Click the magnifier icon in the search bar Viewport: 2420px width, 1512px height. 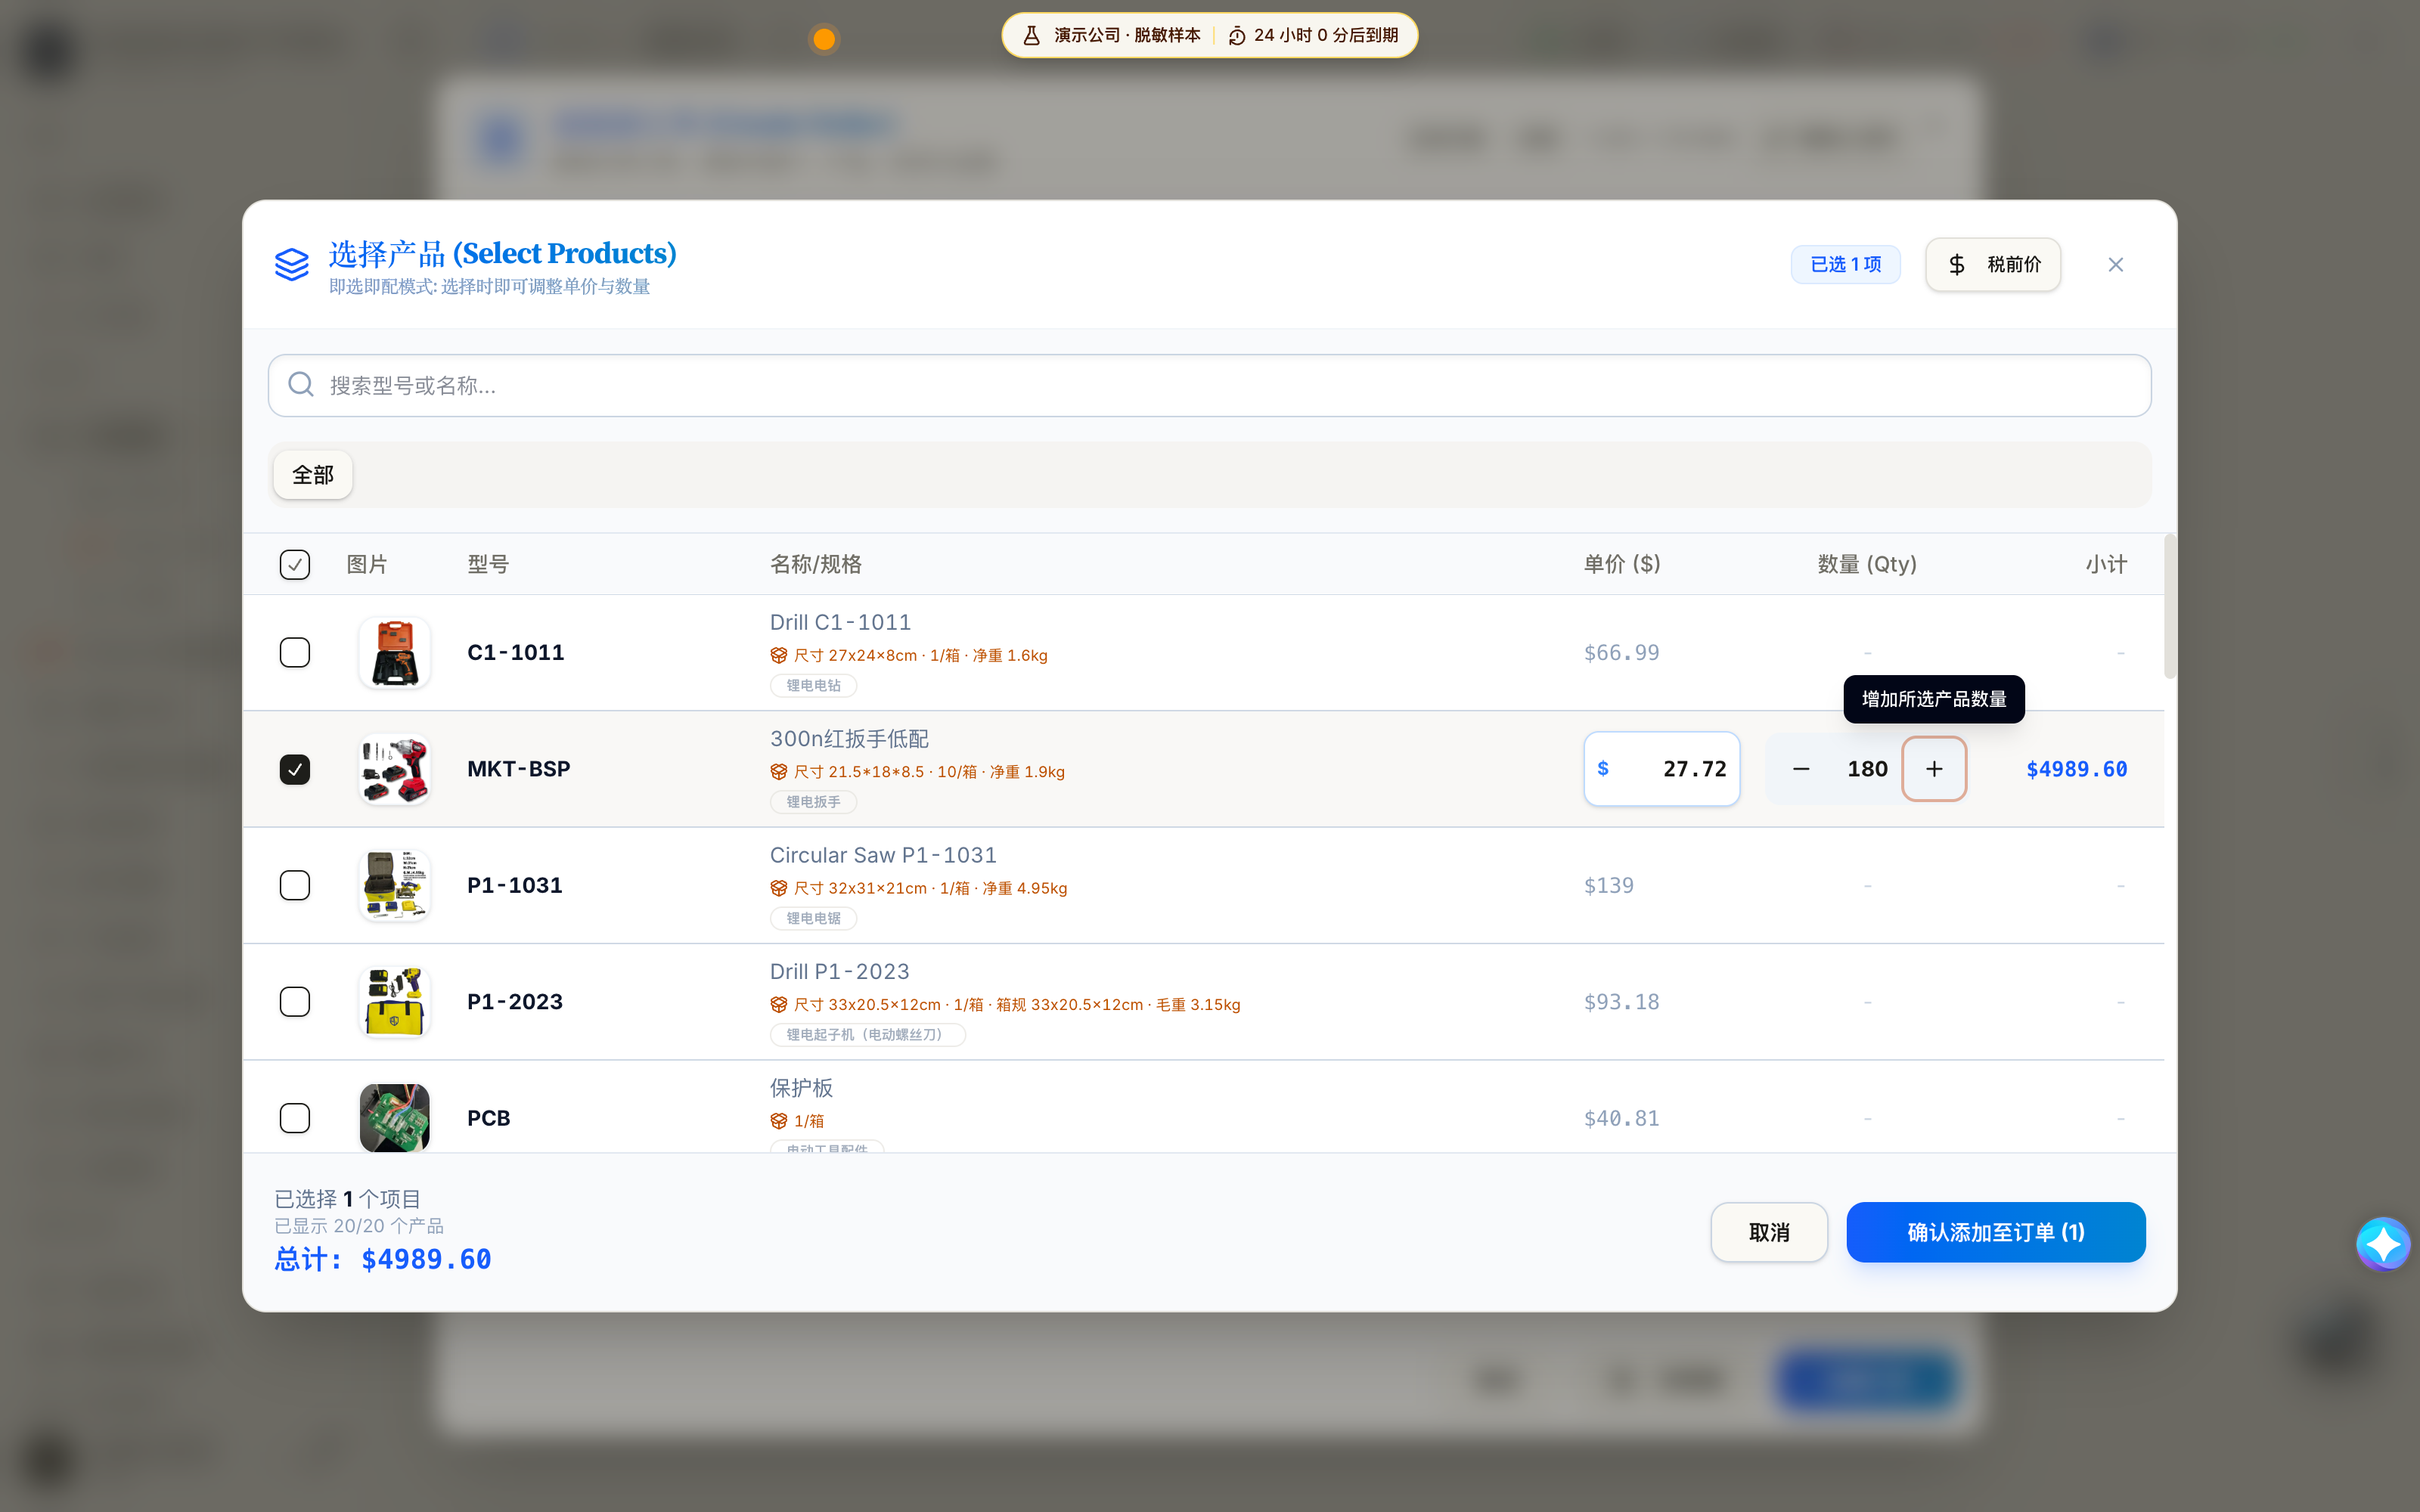301,385
